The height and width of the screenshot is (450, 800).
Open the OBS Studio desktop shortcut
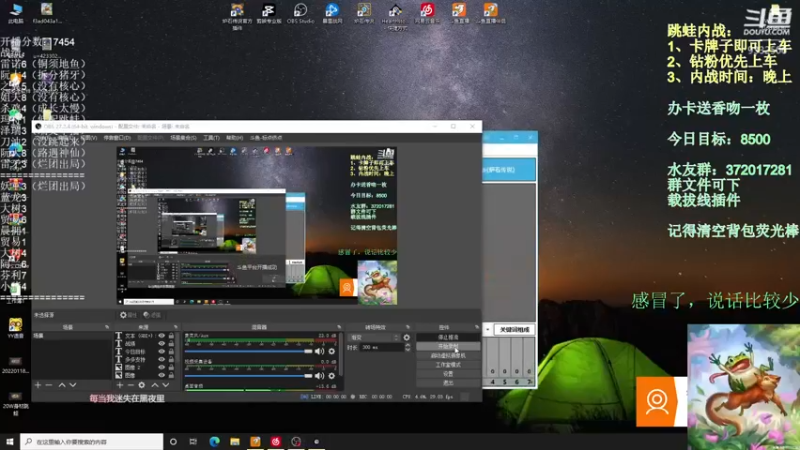[x=300, y=13]
